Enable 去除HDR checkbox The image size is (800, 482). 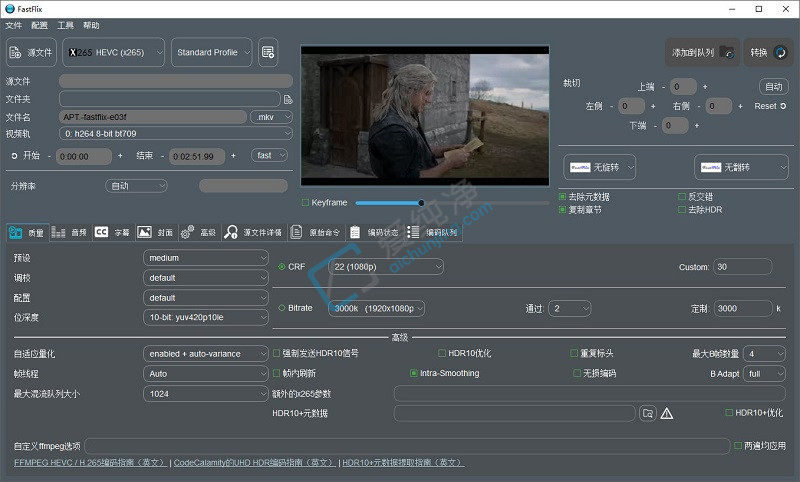coord(682,210)
